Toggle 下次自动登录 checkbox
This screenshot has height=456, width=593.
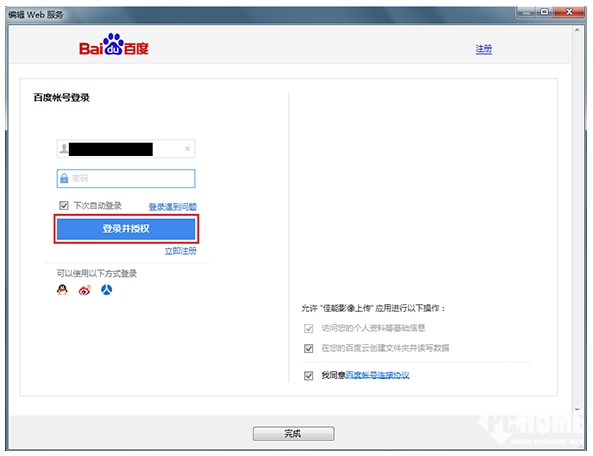point(64,205)
